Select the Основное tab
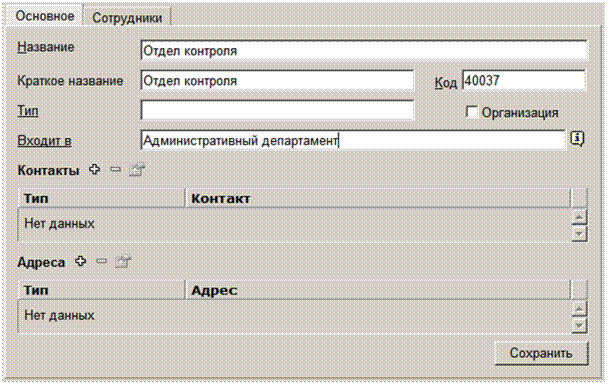The height and width of the screenshot is (386, 609). click(x=45, y=16)
